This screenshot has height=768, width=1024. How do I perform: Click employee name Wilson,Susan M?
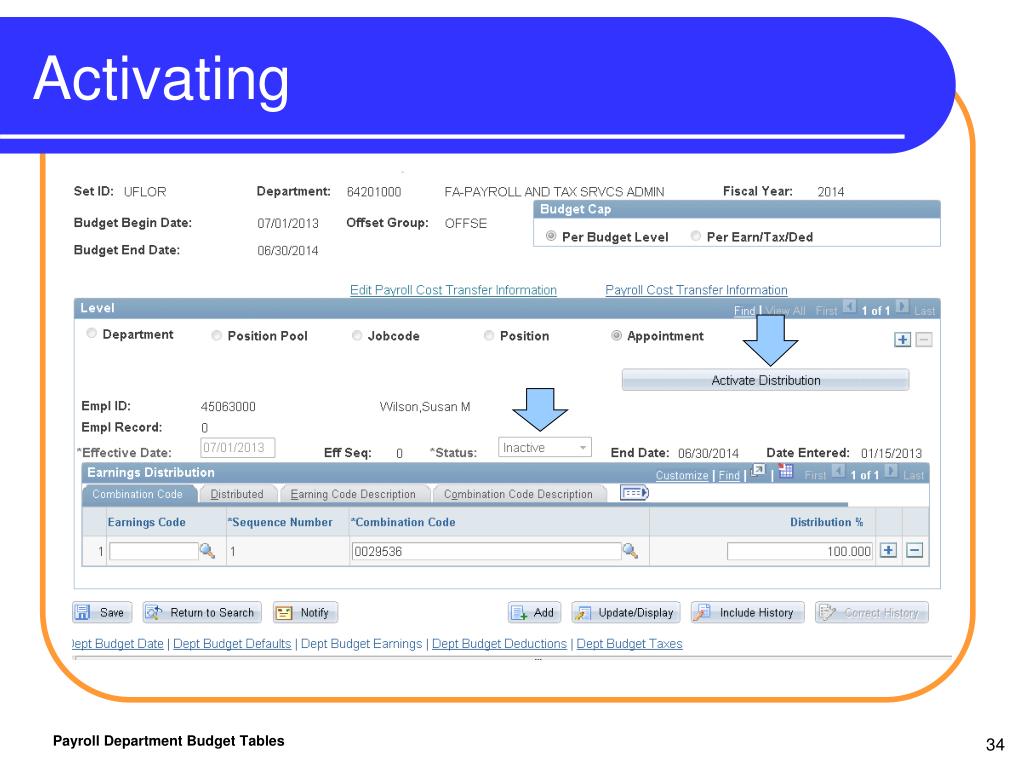tap(424, 407)
